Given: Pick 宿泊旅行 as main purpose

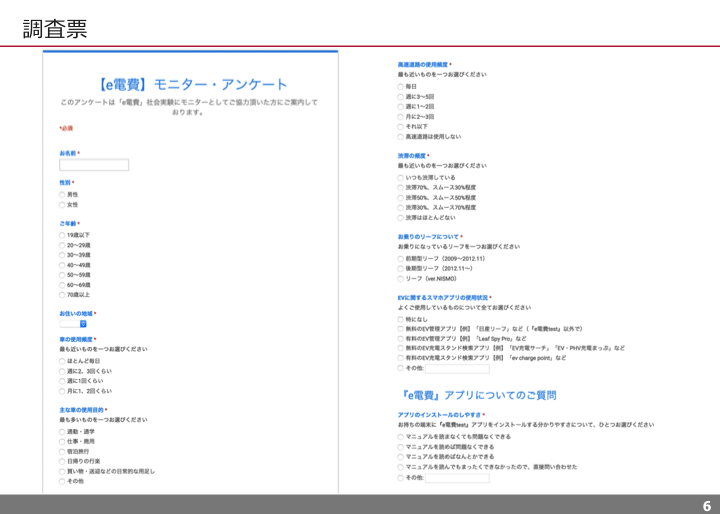Looking at the screenshot, I should pyautogui.click(x=62, y=452).
